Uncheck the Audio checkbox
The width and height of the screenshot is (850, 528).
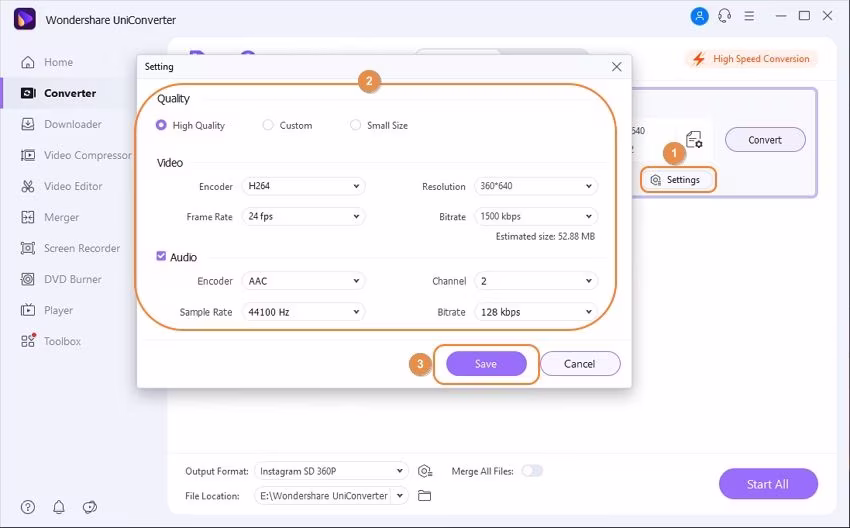[161, 256]
